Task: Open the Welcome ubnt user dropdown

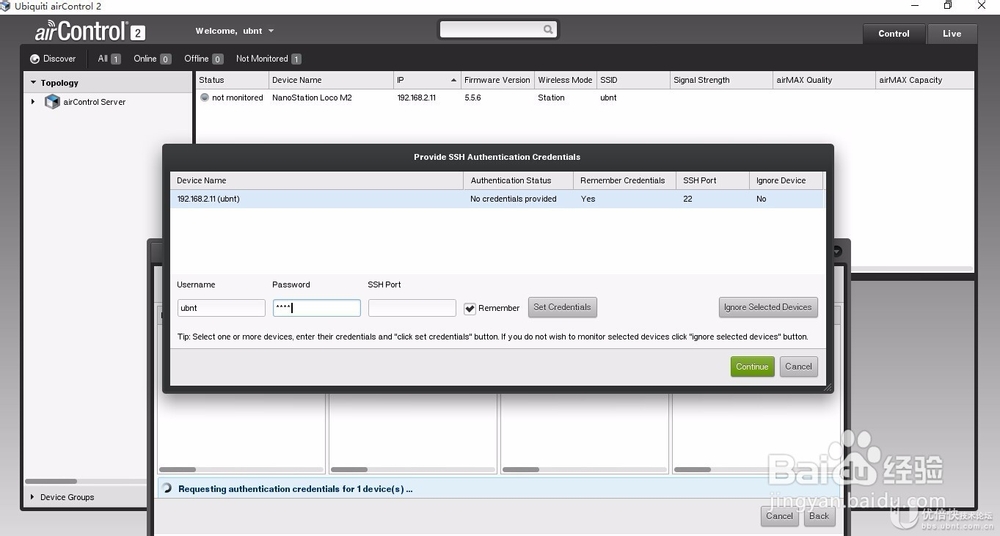Action: click(235, 31)
